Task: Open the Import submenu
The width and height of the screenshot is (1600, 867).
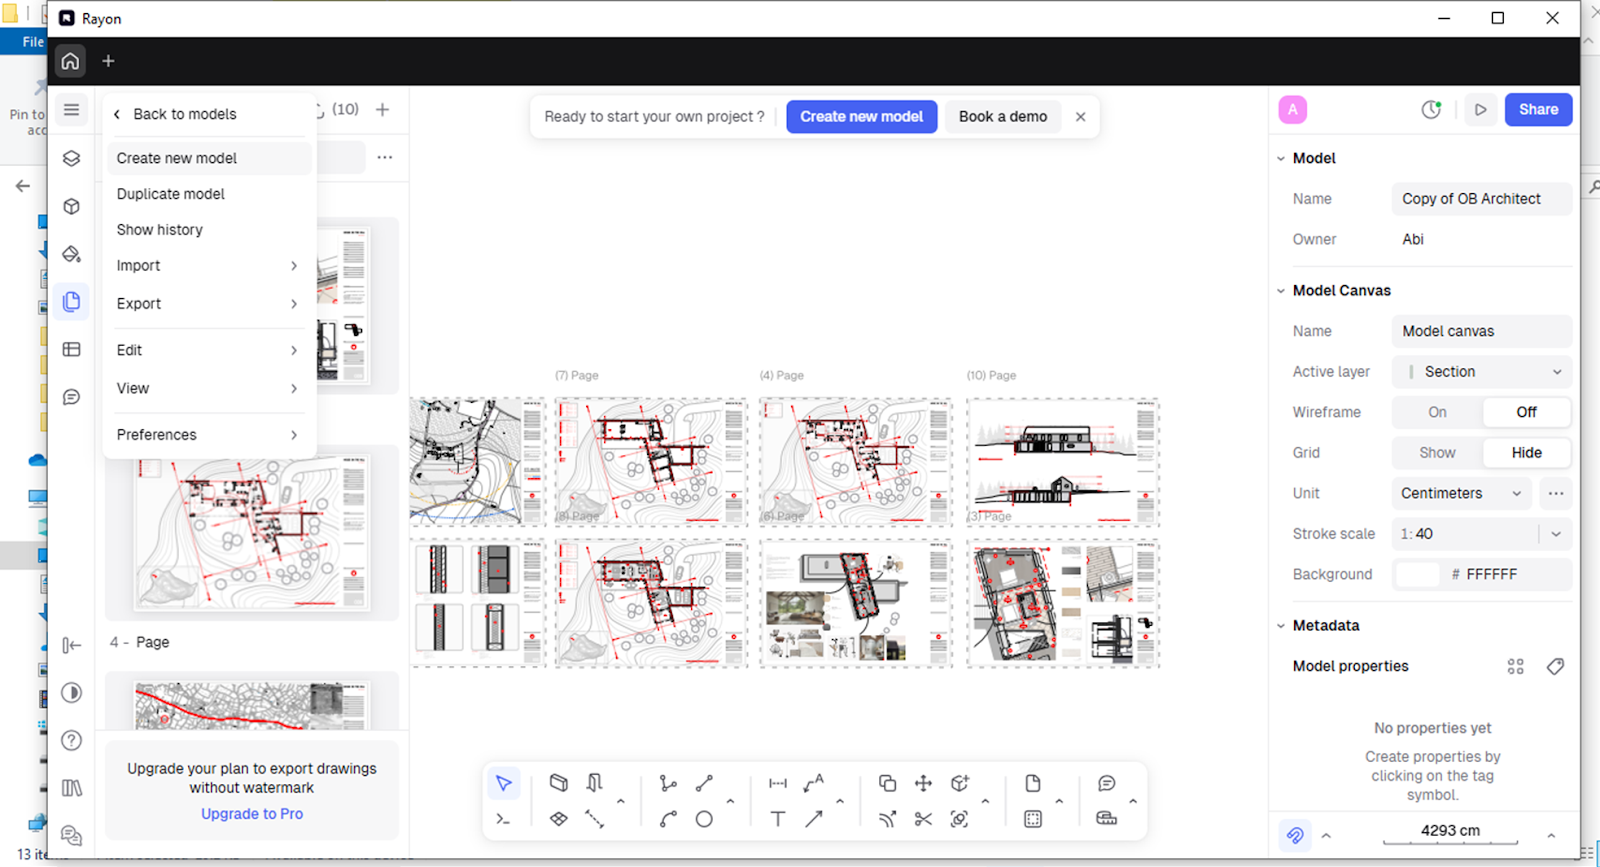Action: [x=209, y=266]
